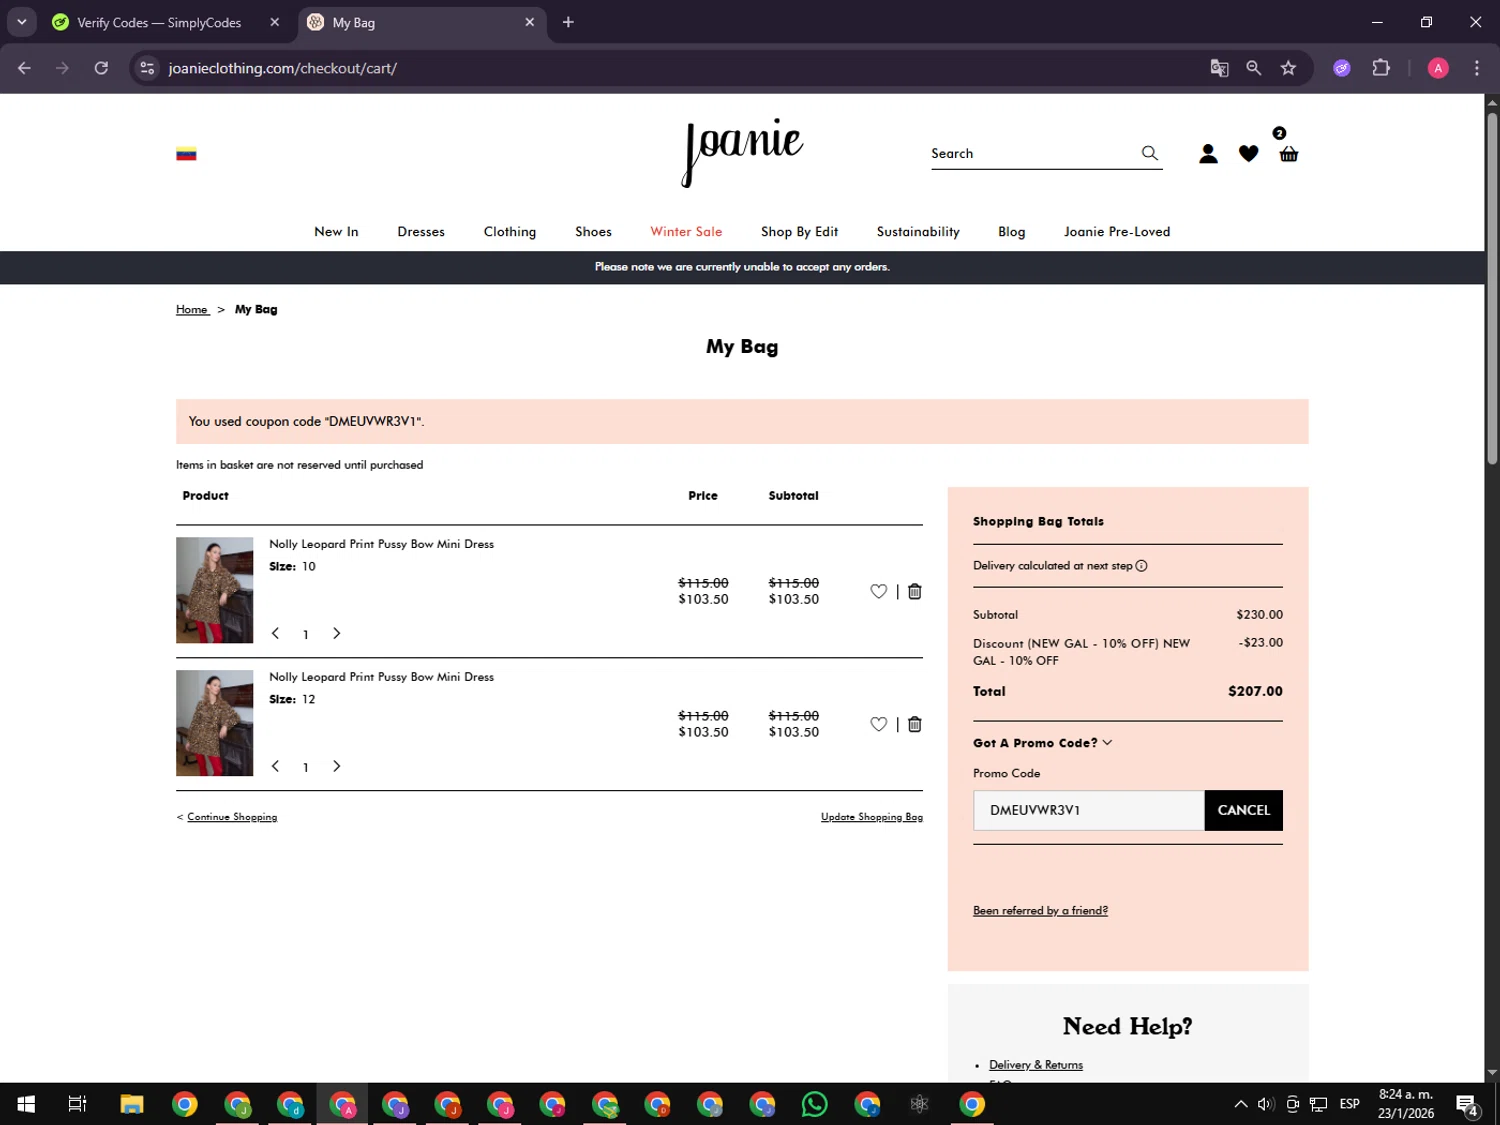
Task: Open the Shop By Edit menu
Action: pyautogui.click(x=799, y=231)
